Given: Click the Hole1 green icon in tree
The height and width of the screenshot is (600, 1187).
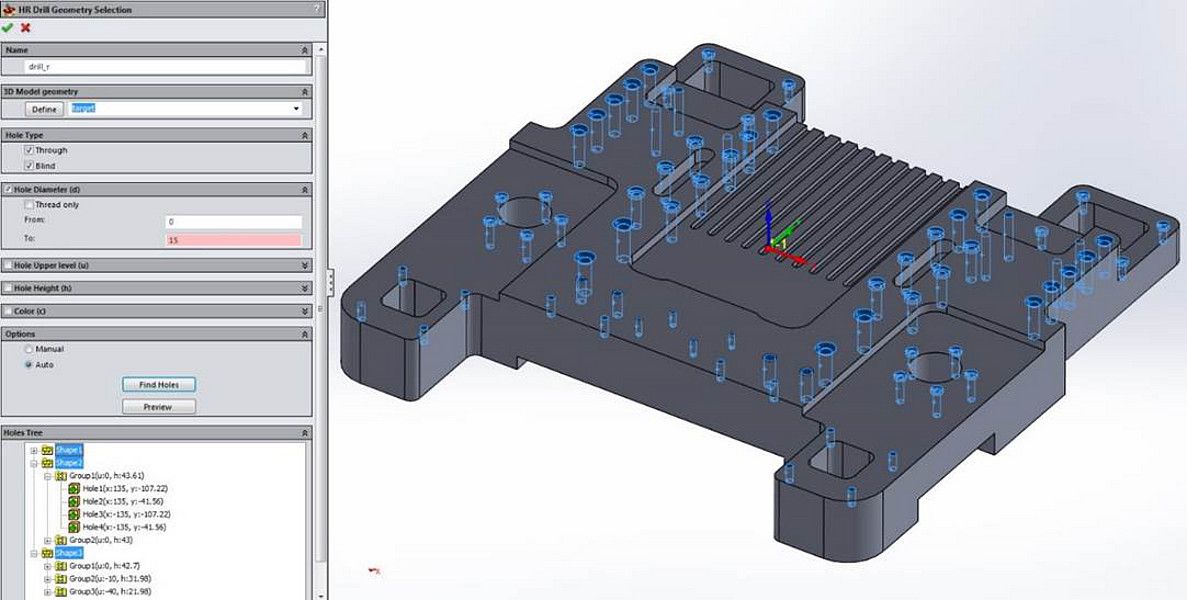Looking at the screenshot, I should tap(74, 488).
